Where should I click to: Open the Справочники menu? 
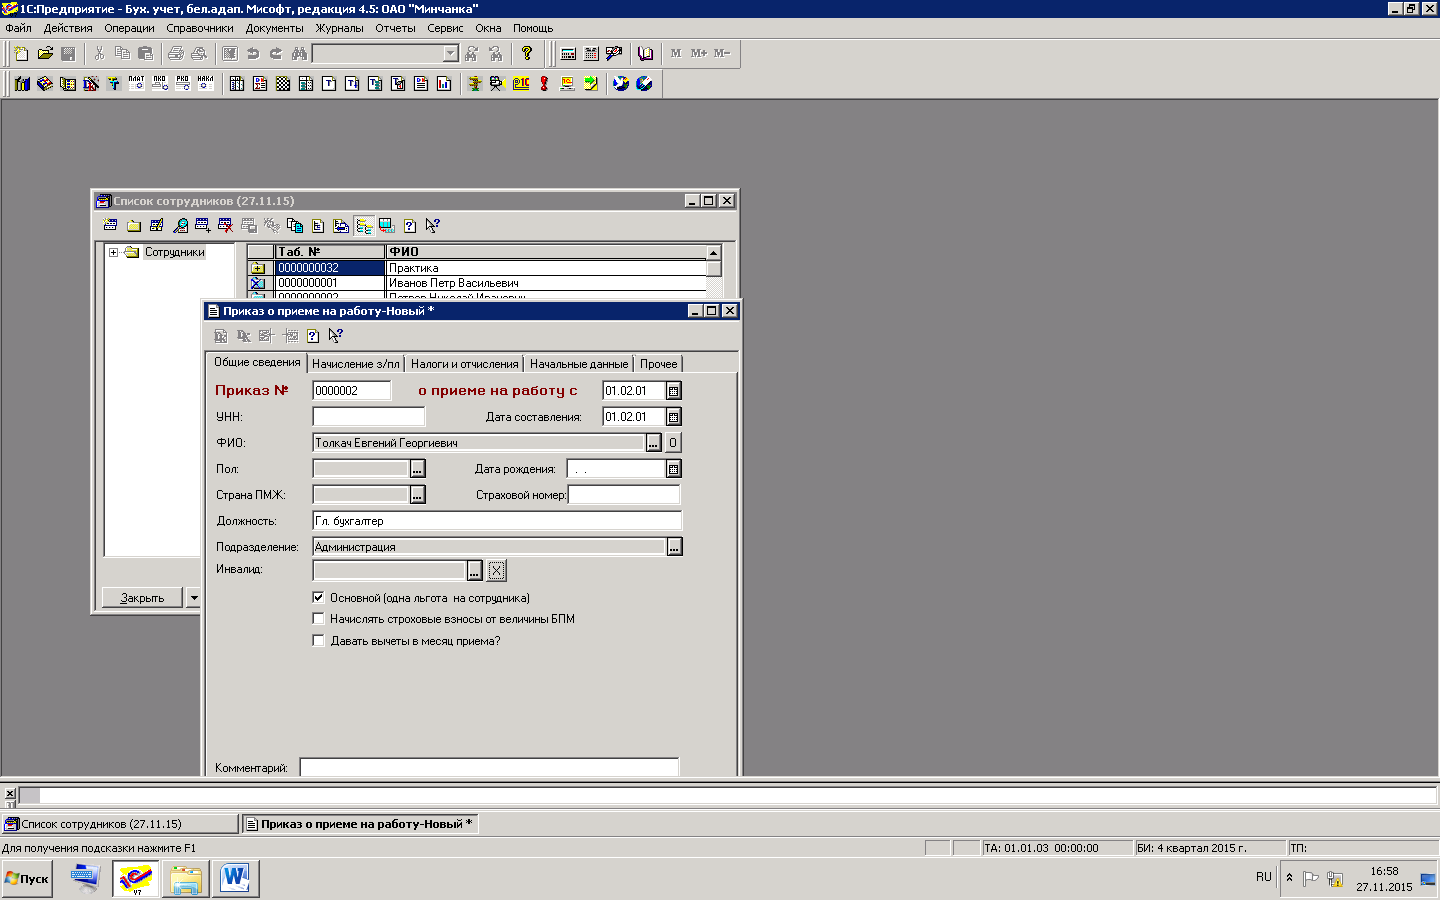click(x=200, y=28)
